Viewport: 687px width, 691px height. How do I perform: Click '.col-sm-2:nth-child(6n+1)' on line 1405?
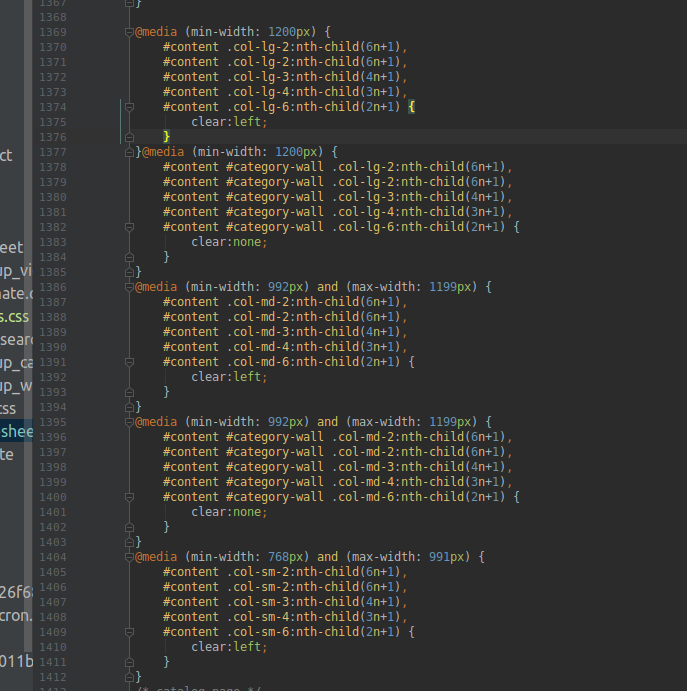pos(313,572)
